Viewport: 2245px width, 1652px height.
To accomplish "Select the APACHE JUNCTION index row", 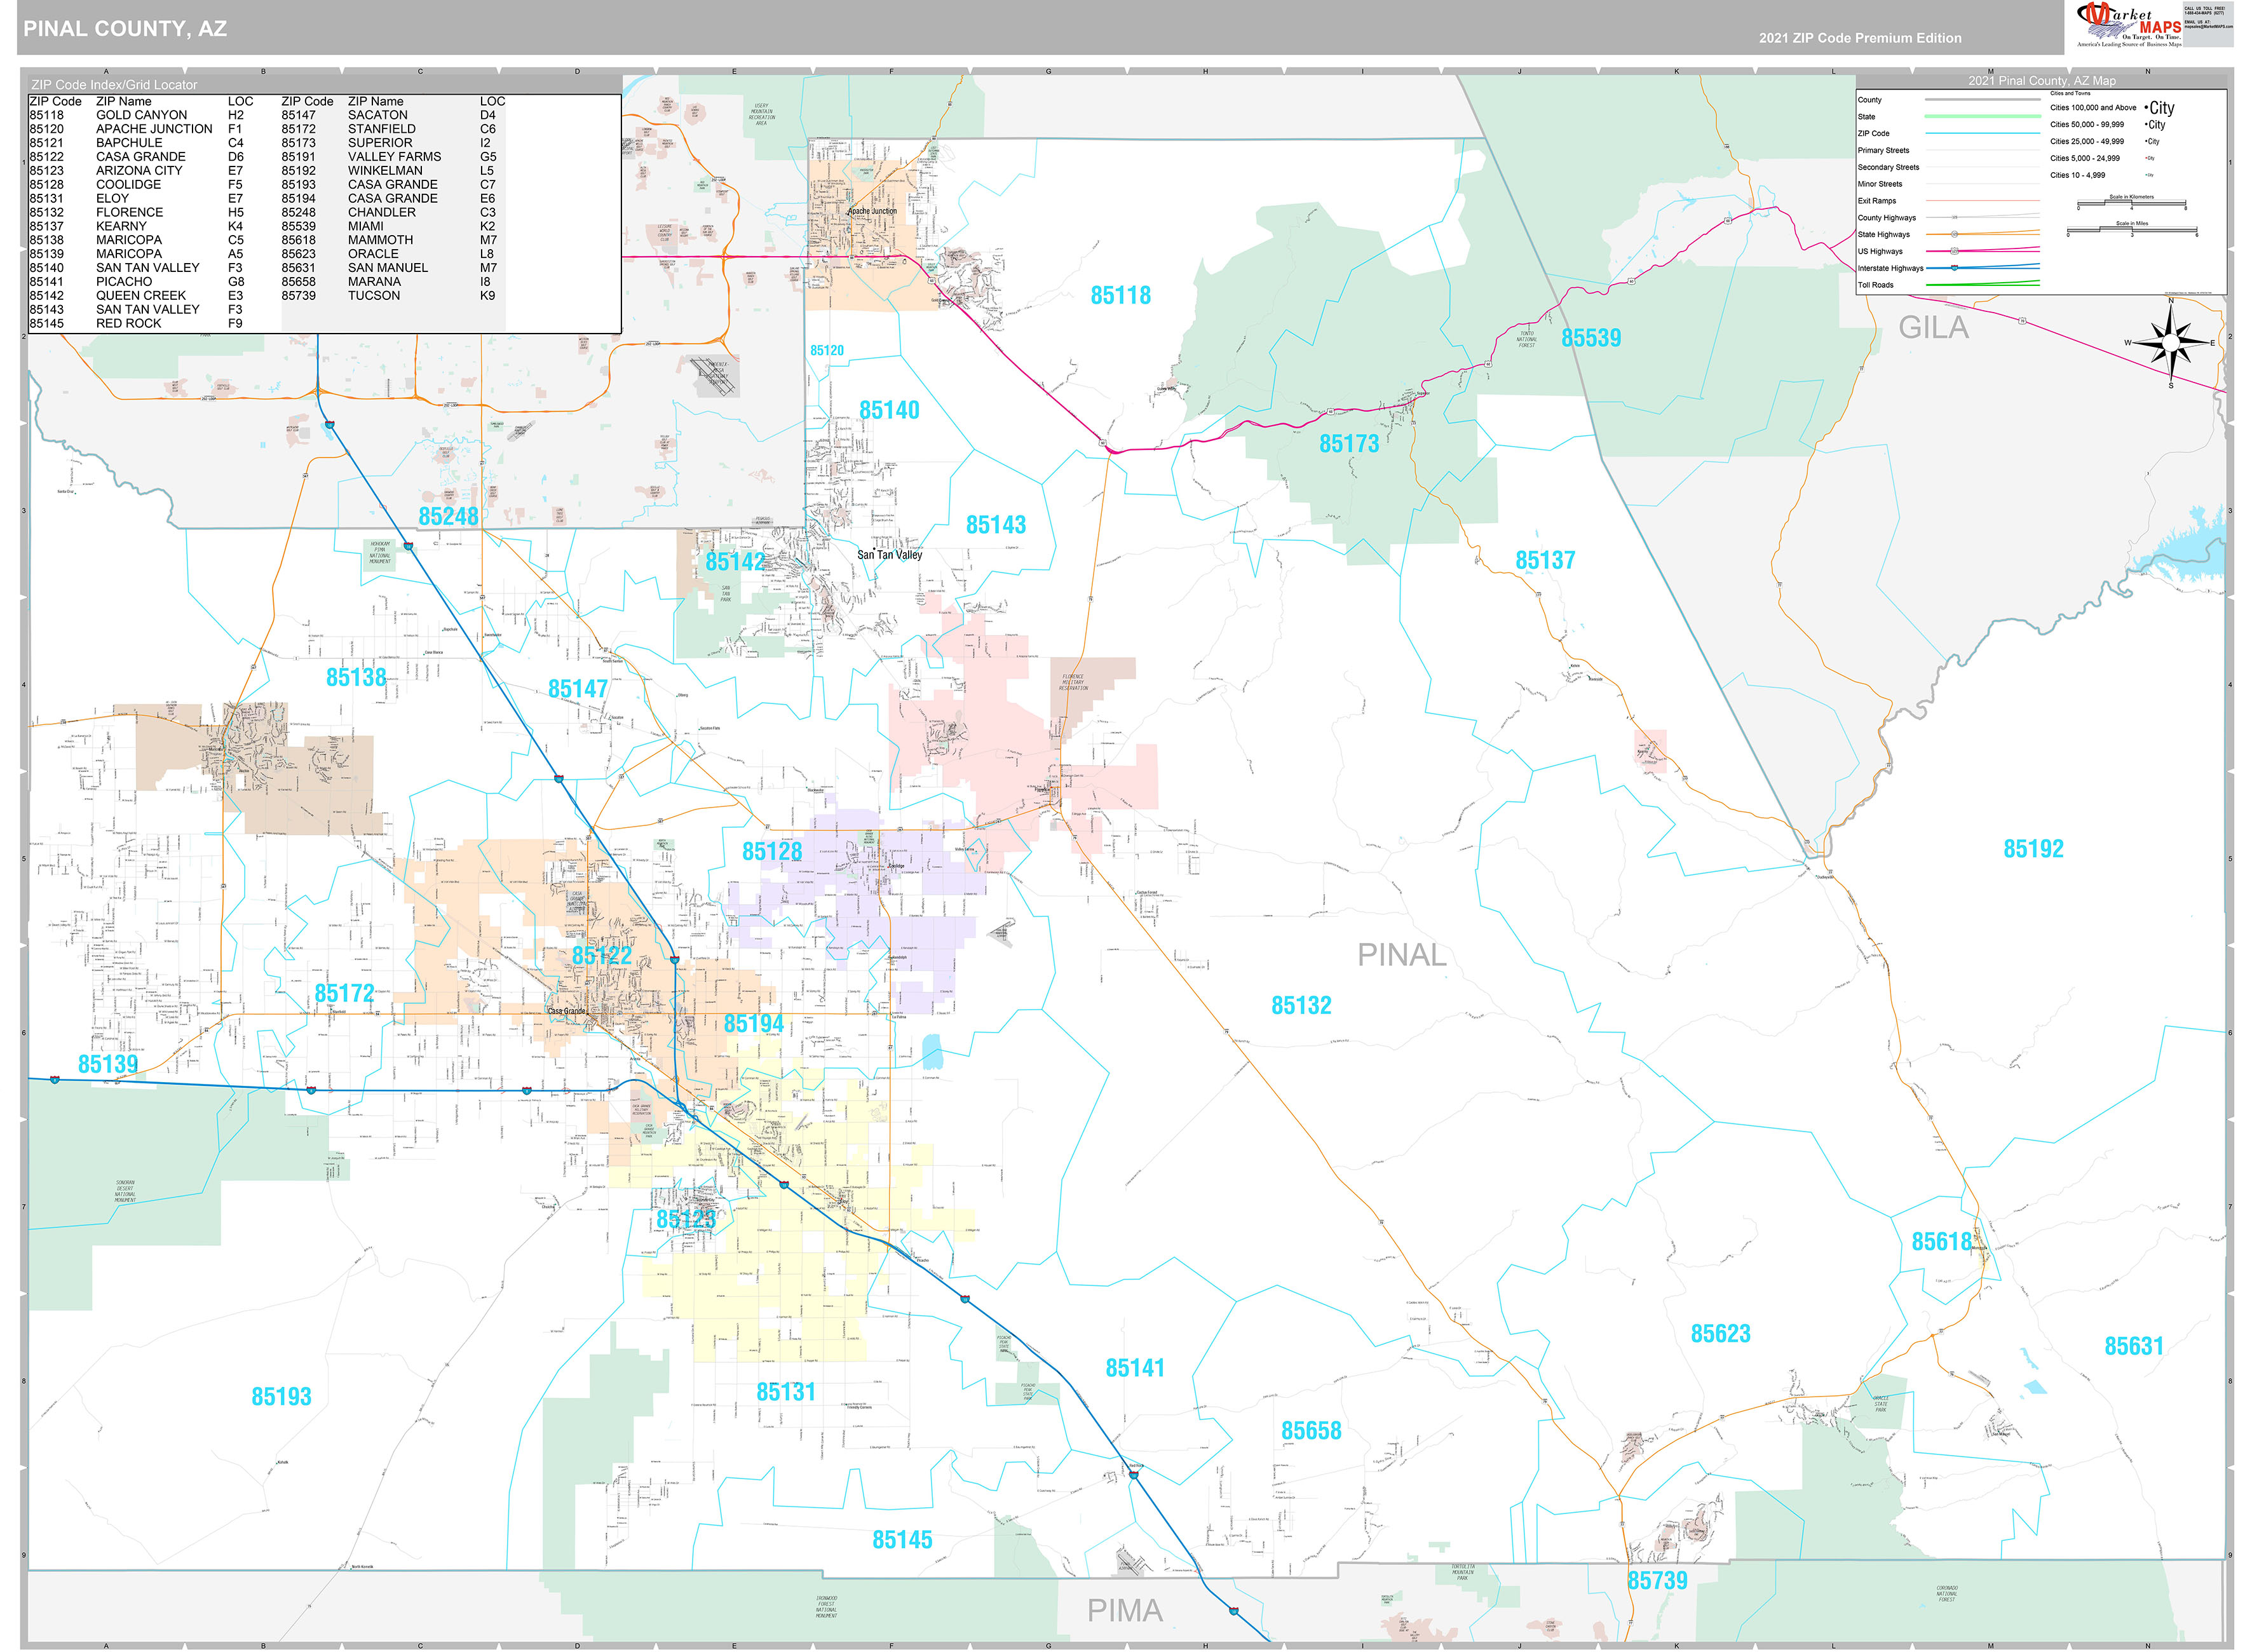I will click(136, 129).
